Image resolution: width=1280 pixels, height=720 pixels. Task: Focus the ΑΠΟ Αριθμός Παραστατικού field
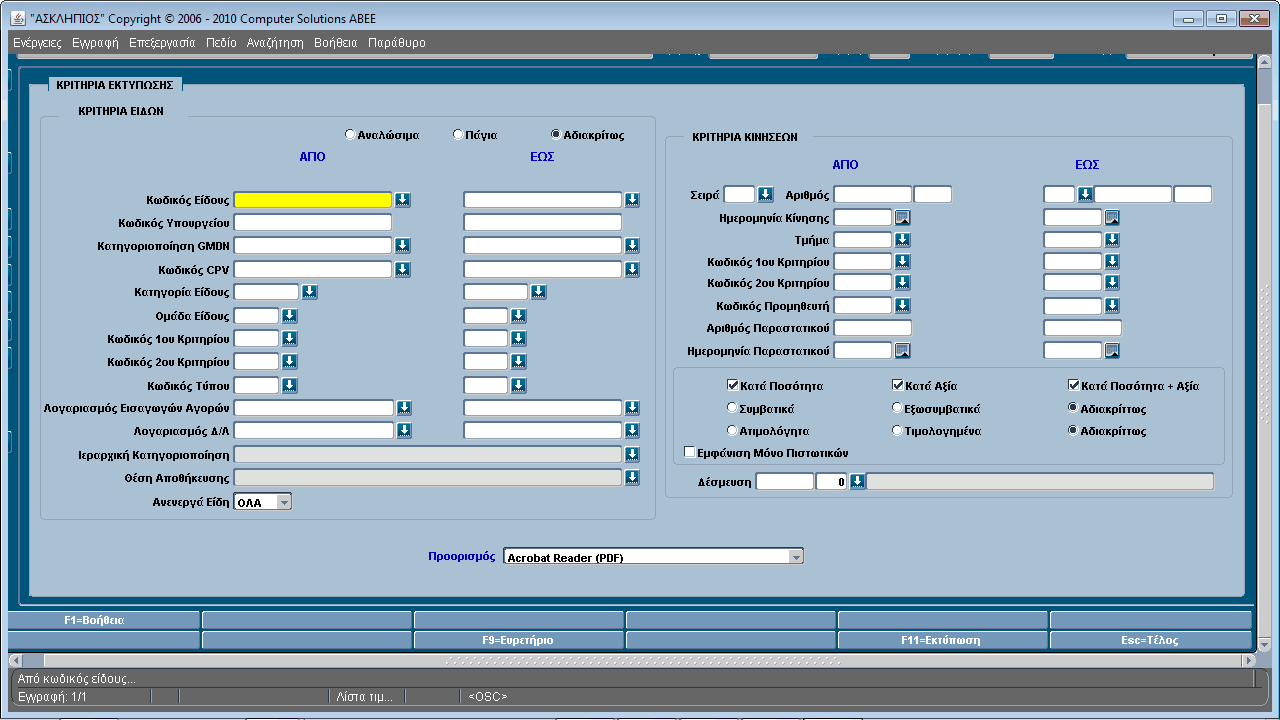[873, 328]
